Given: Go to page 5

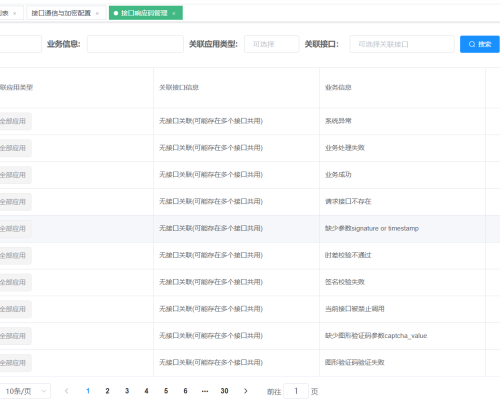Looking at the screenshot, I should [x=166, y=391].
